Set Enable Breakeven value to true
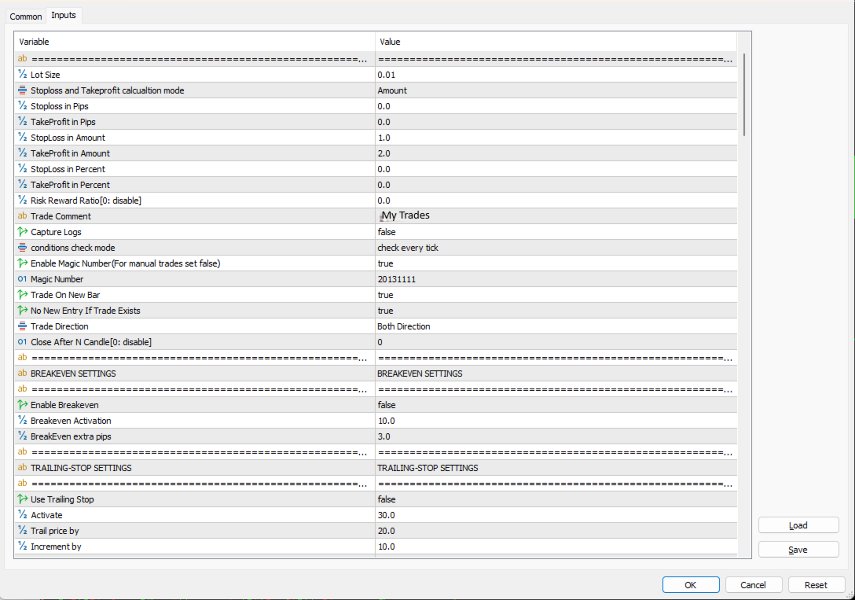This screenshot has width=855, height=600. (550, 404)
